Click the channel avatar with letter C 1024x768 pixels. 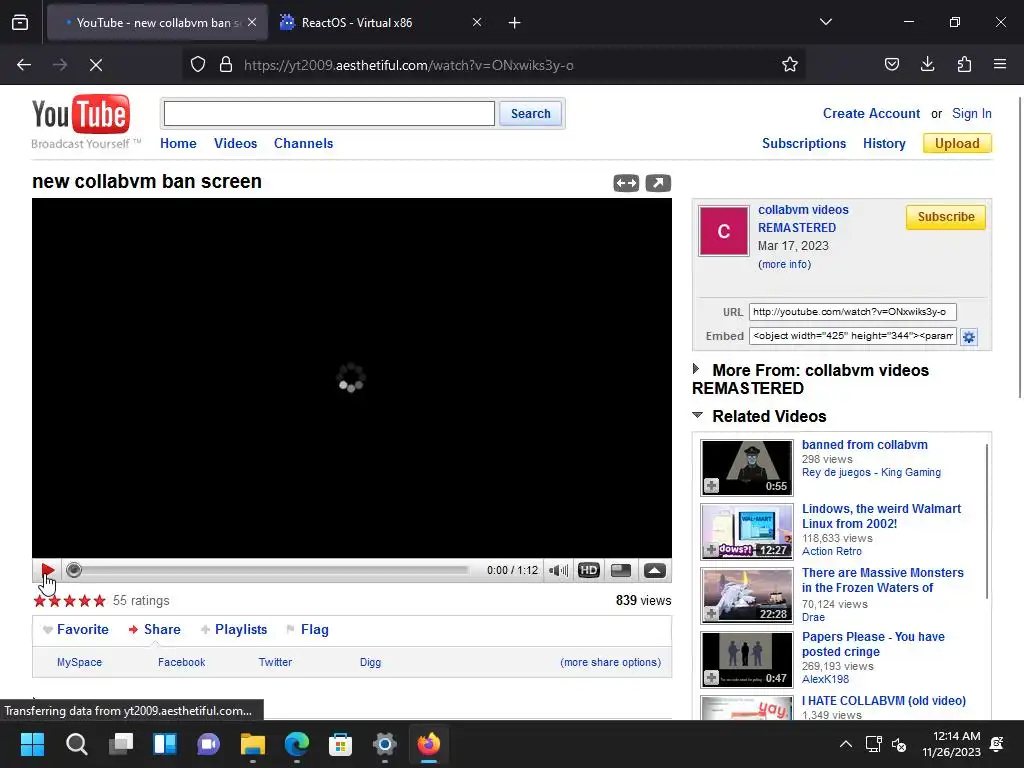pyautogui.click(x=724, y=231)
